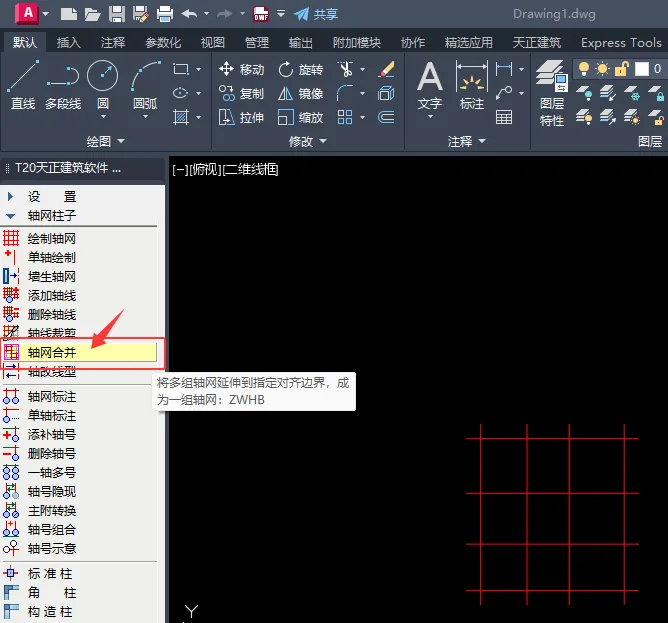668x623 pixels.
Task: Click the DWF export icon
Action: click(261, 14)
